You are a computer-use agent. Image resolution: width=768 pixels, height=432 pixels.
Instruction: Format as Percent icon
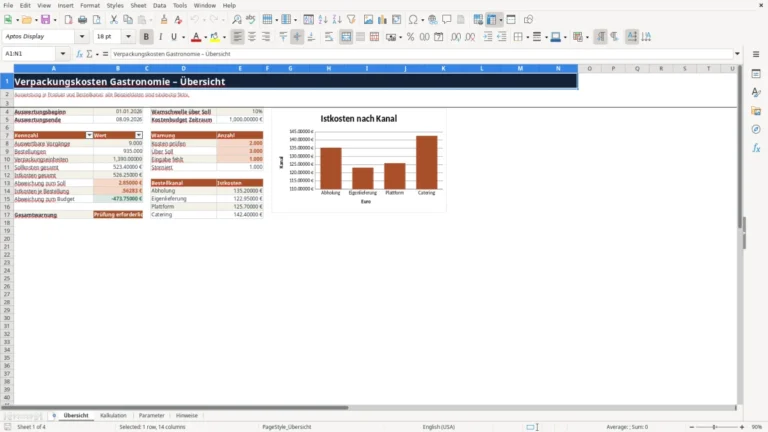coord(410,37)
